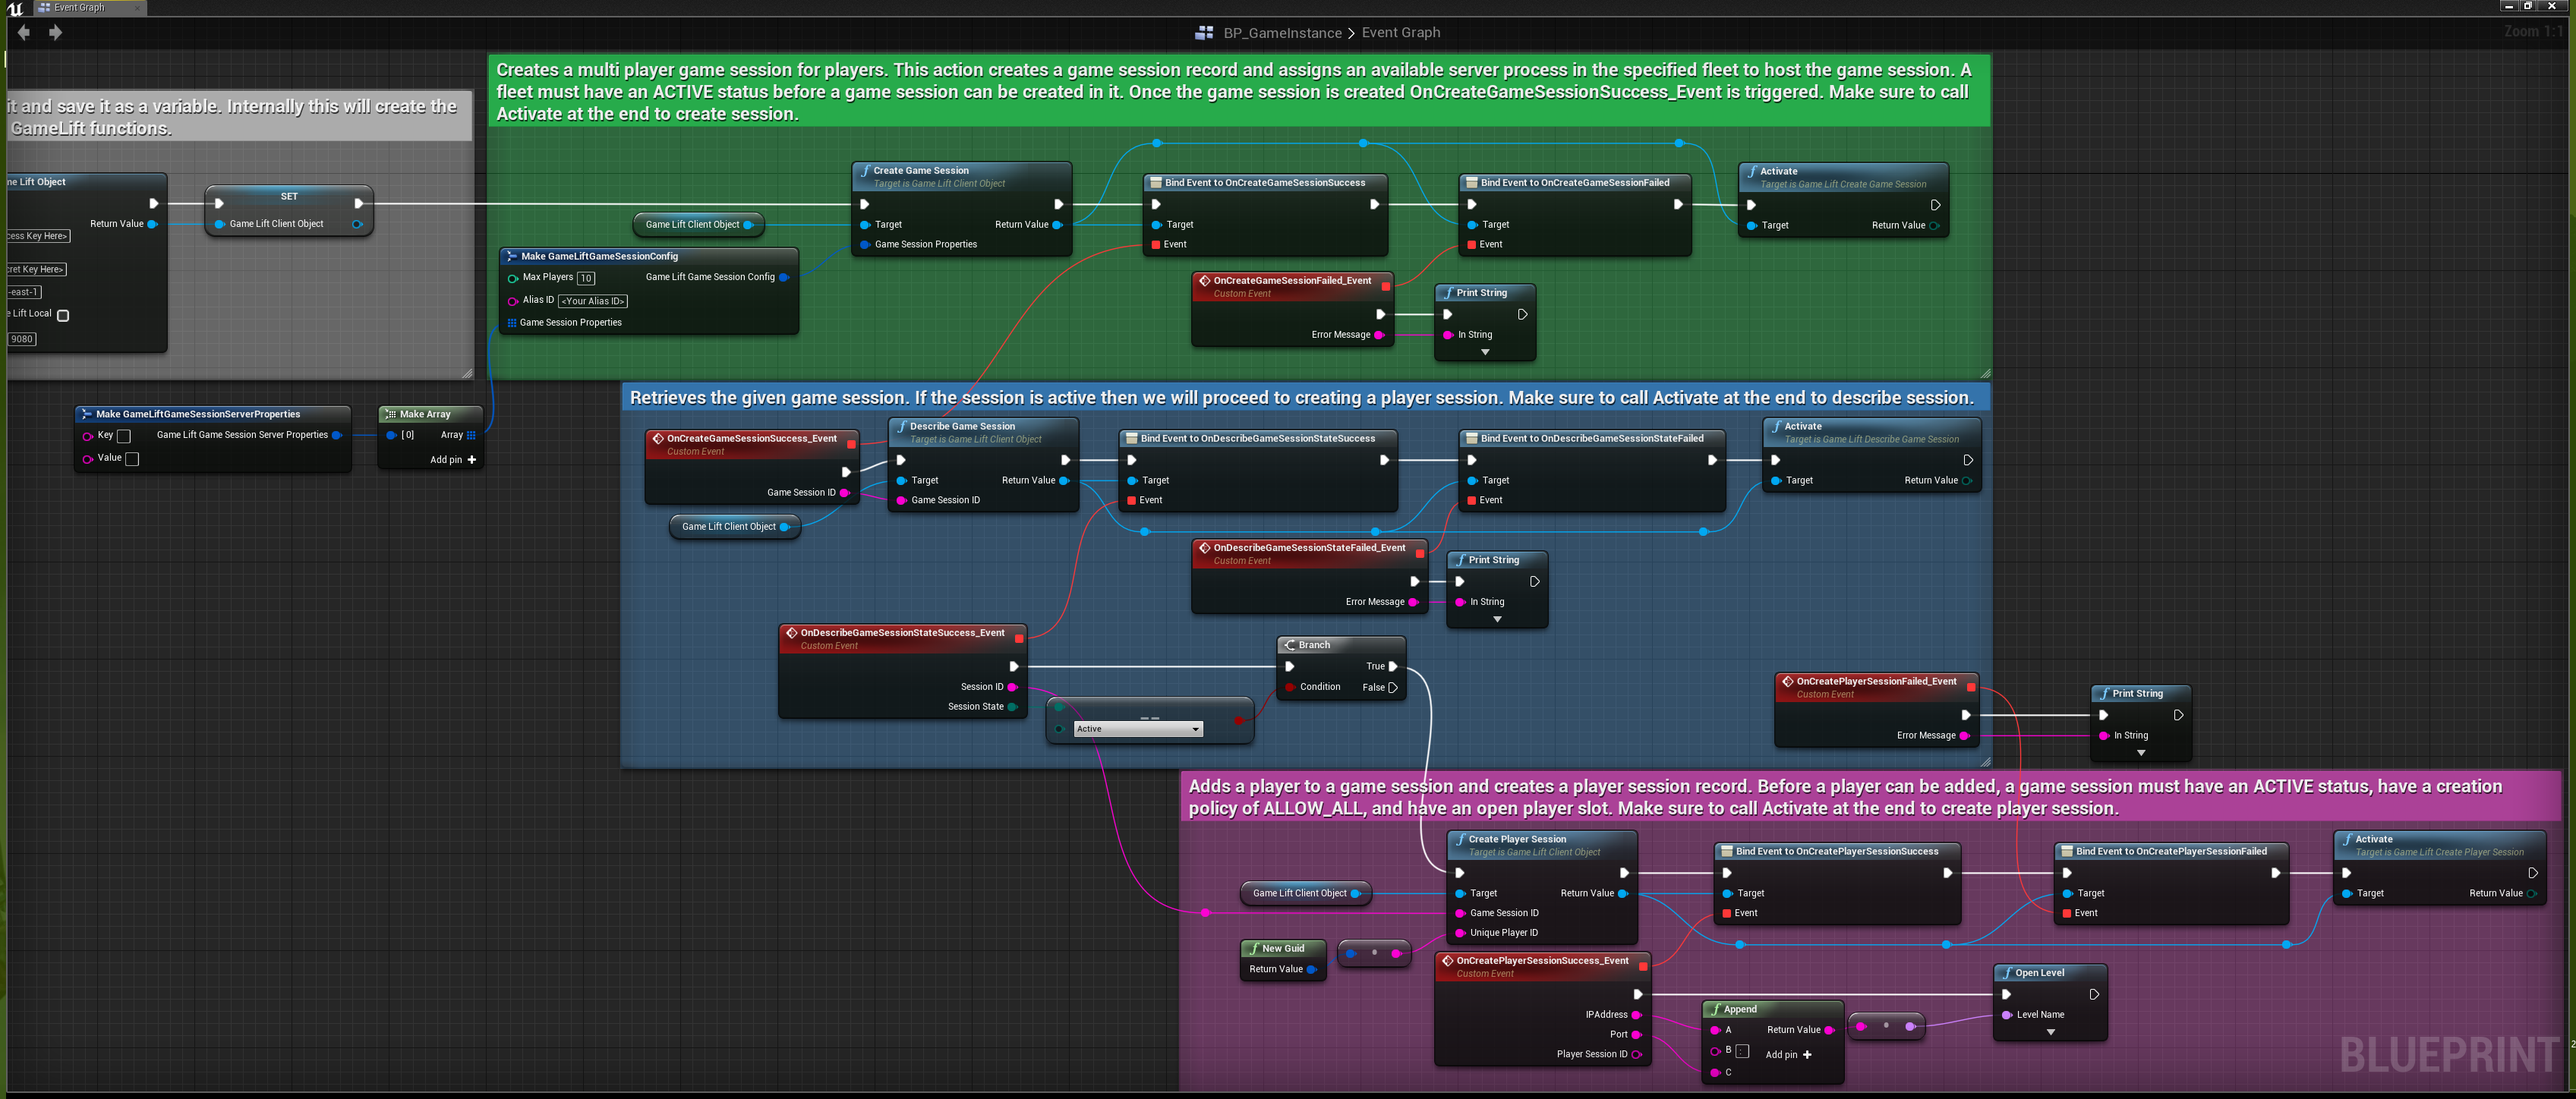Click the f icon on Open Level node
This screenshot has width=2576, height=1099.
[2007, 972]
